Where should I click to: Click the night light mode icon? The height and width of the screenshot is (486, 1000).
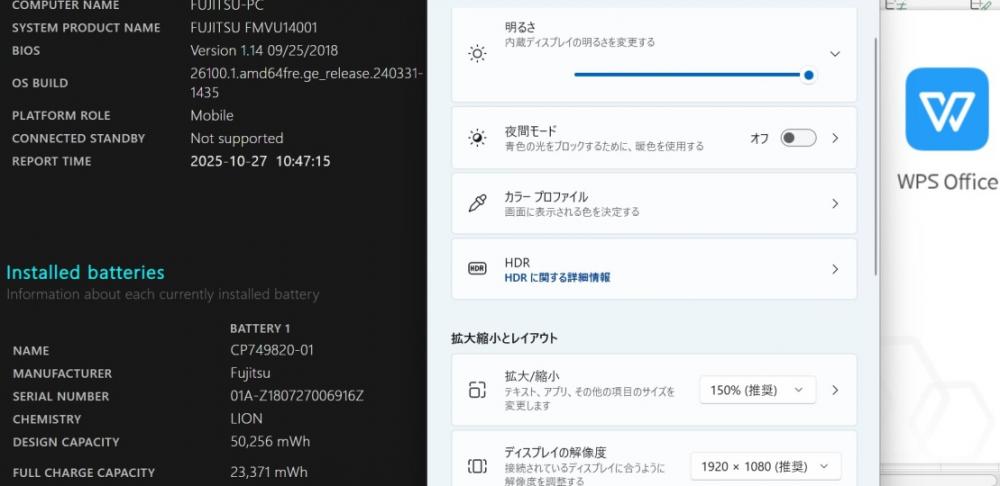(477, 138)
